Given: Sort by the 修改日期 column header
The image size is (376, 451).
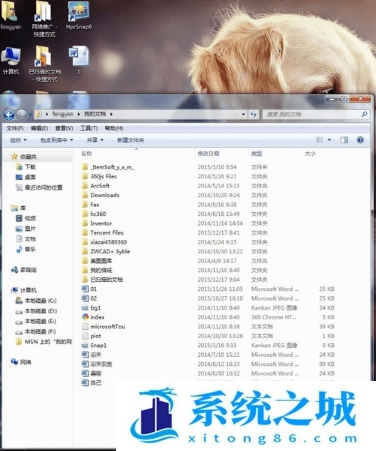Looking at the screenshot, I should click(x=208, y=154).
